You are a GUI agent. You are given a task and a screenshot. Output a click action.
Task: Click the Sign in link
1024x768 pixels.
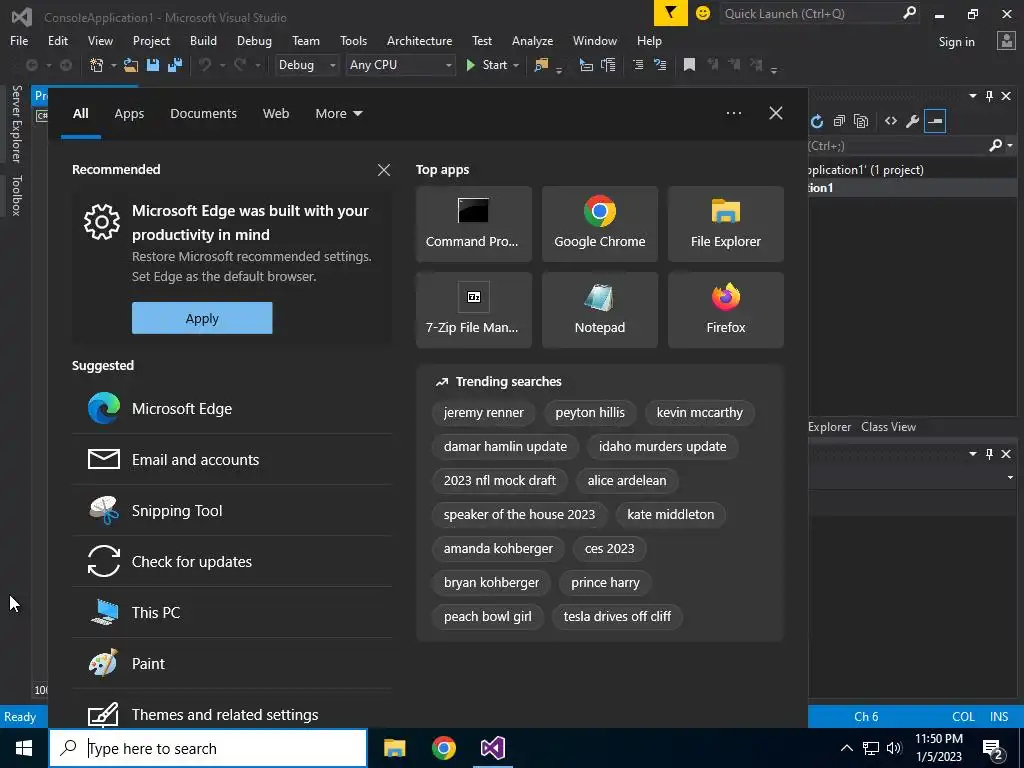[x=956, y=42]
